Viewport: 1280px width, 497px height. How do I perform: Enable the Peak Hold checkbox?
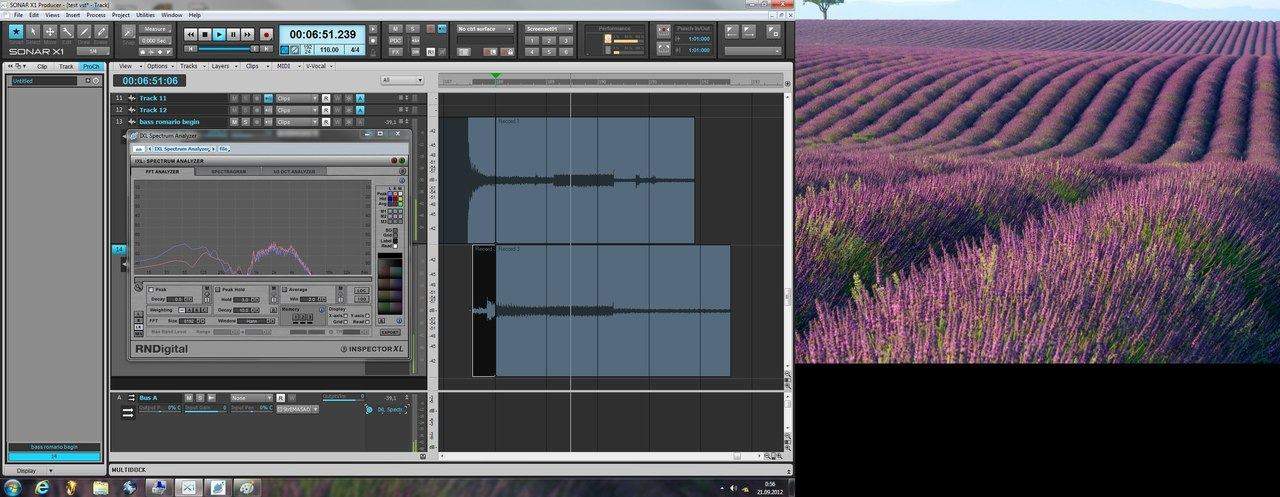pyautogui.click(x=216, y=290)
